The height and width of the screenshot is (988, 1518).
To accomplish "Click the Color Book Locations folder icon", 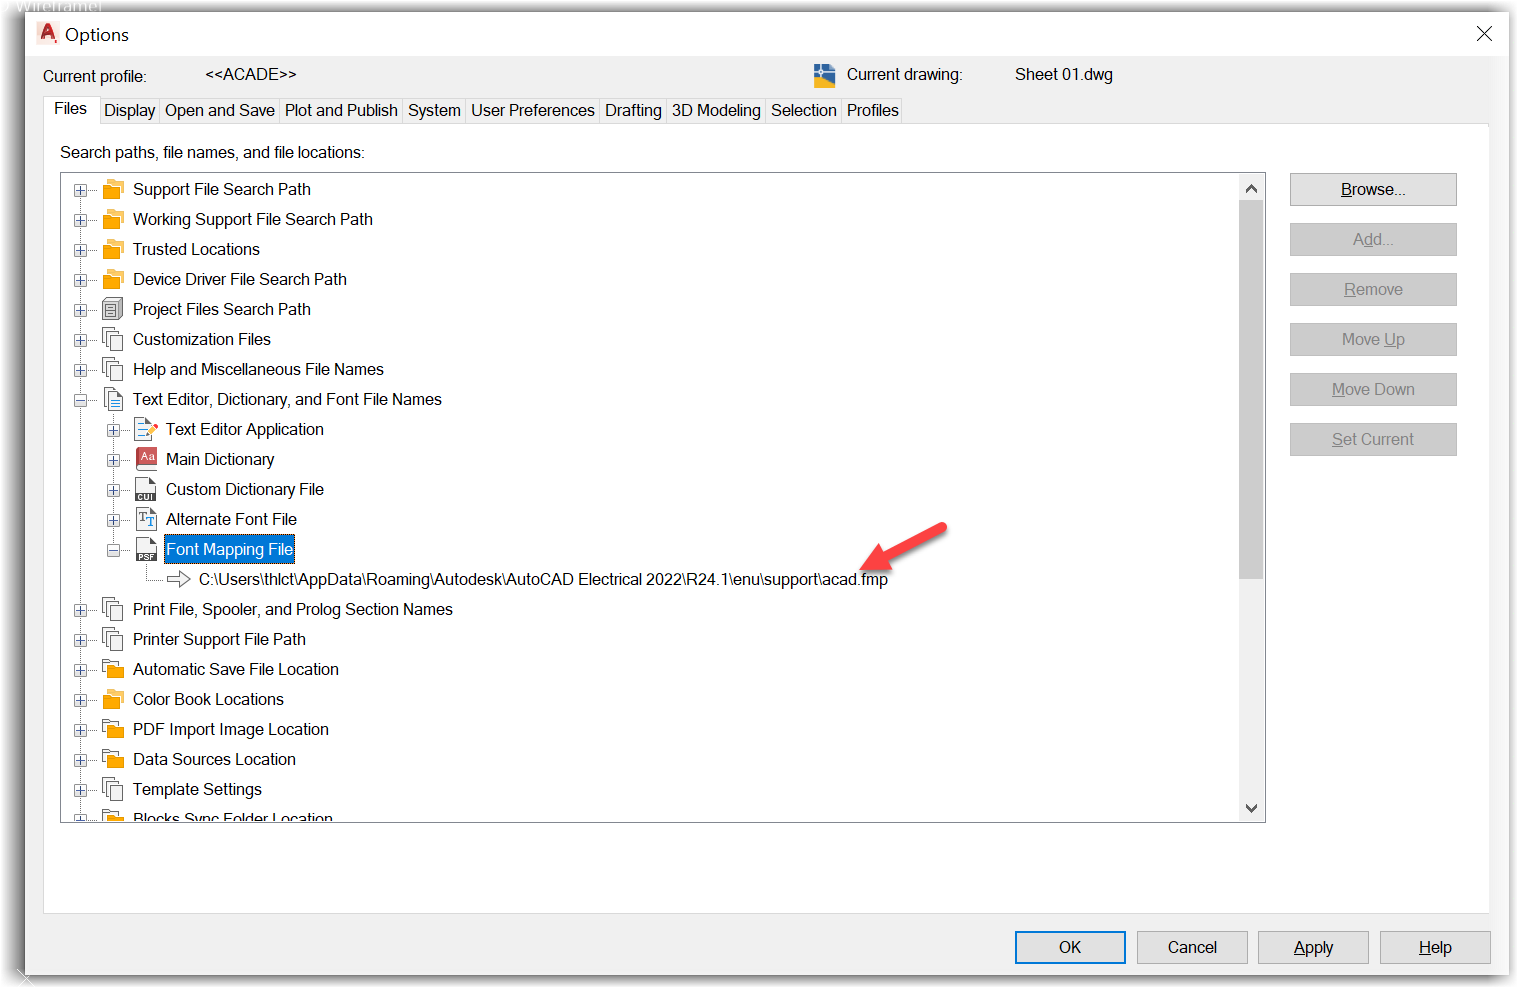I will pos(113,699).
